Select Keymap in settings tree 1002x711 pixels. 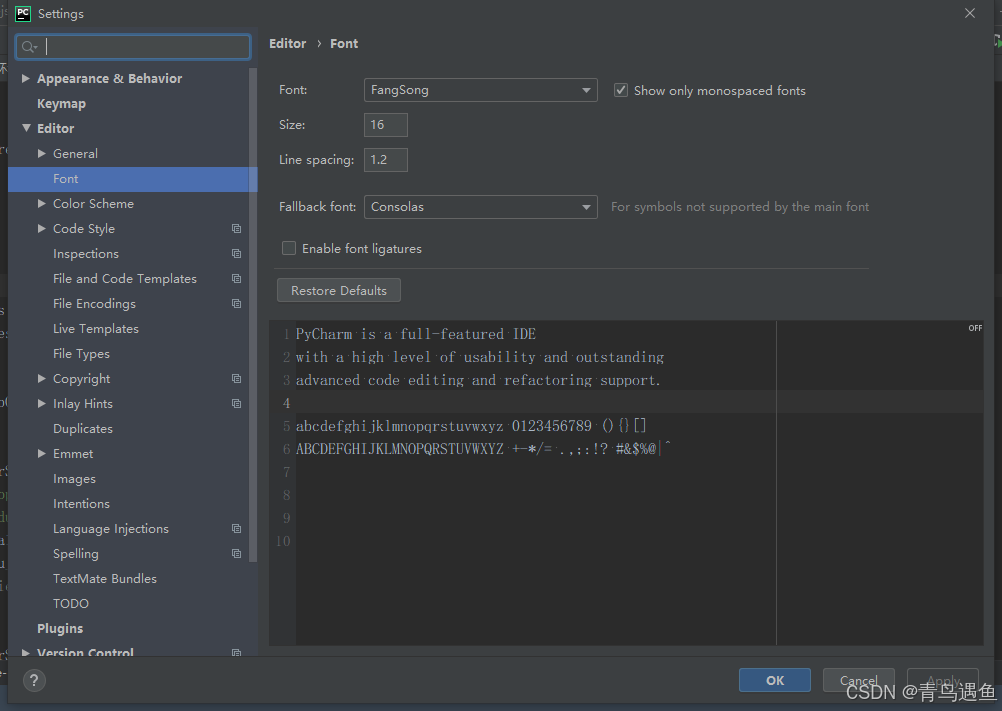[61, 103]
